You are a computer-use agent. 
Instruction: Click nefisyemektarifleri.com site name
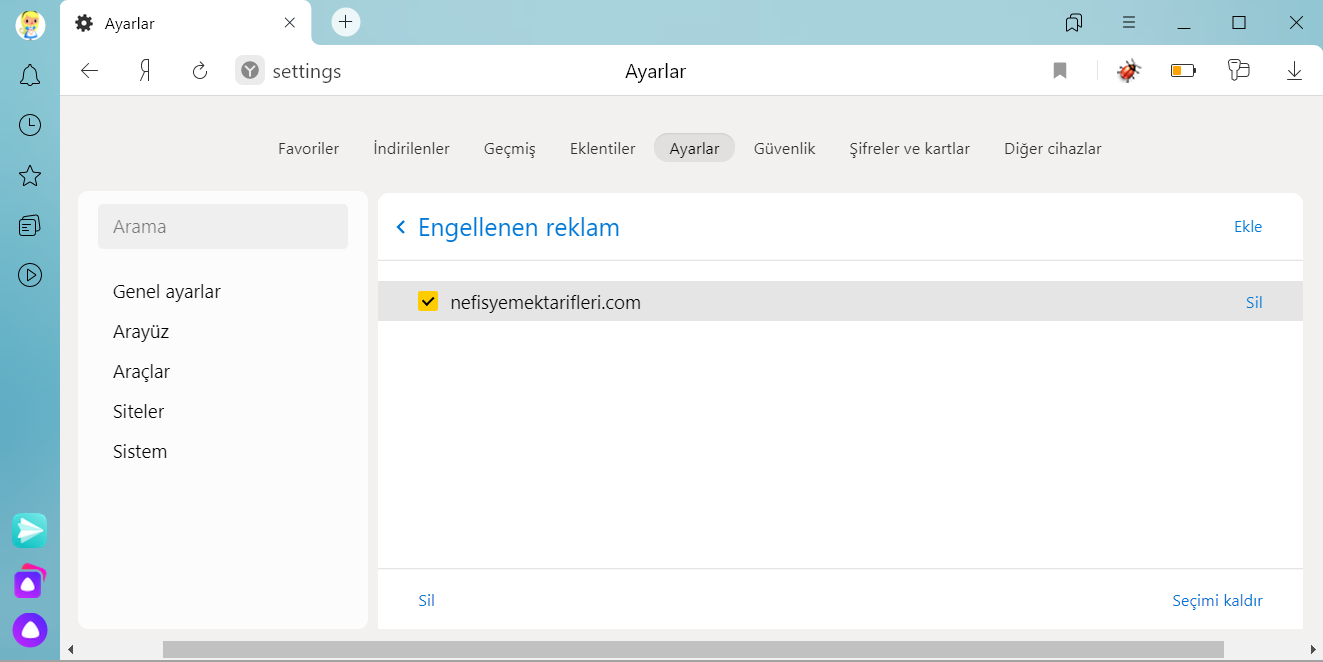coord(545,302)
